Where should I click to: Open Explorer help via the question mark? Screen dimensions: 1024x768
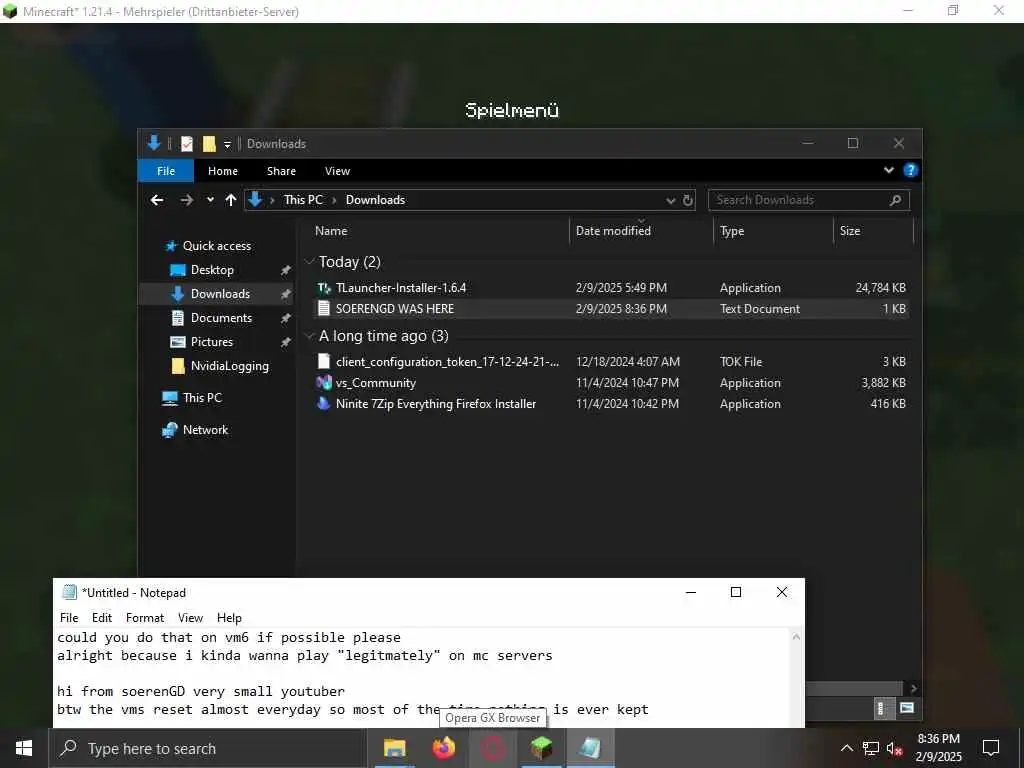pyautogui.click(x=910, y=170)
